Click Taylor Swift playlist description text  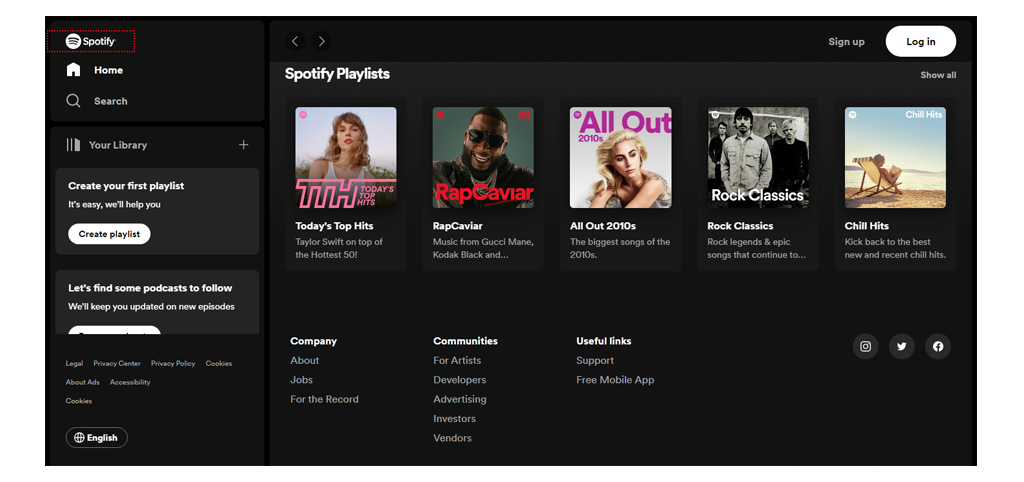coord(339,248)
